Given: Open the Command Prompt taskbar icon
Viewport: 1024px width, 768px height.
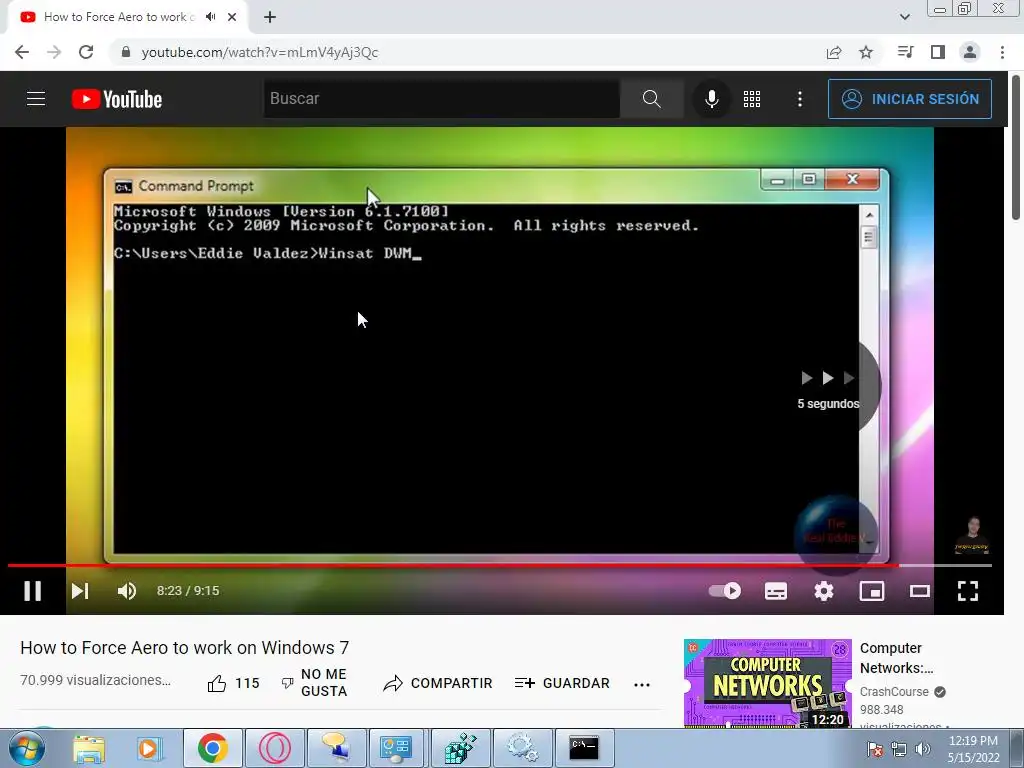Looking at the screenshot, I should tap(583, 748).
